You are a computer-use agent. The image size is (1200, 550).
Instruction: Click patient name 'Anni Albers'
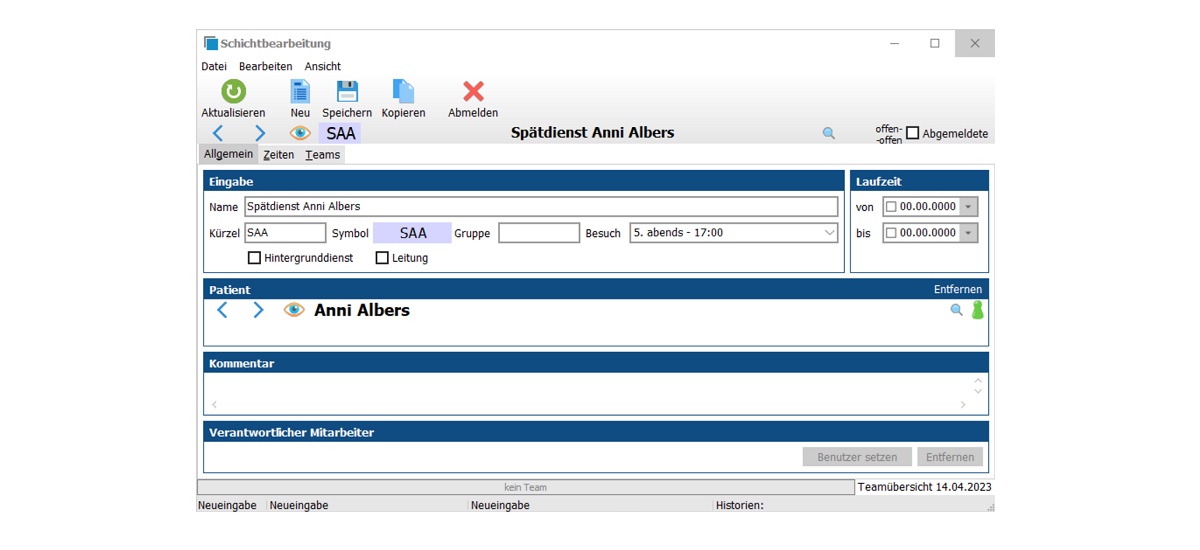[x=362, y=310]
